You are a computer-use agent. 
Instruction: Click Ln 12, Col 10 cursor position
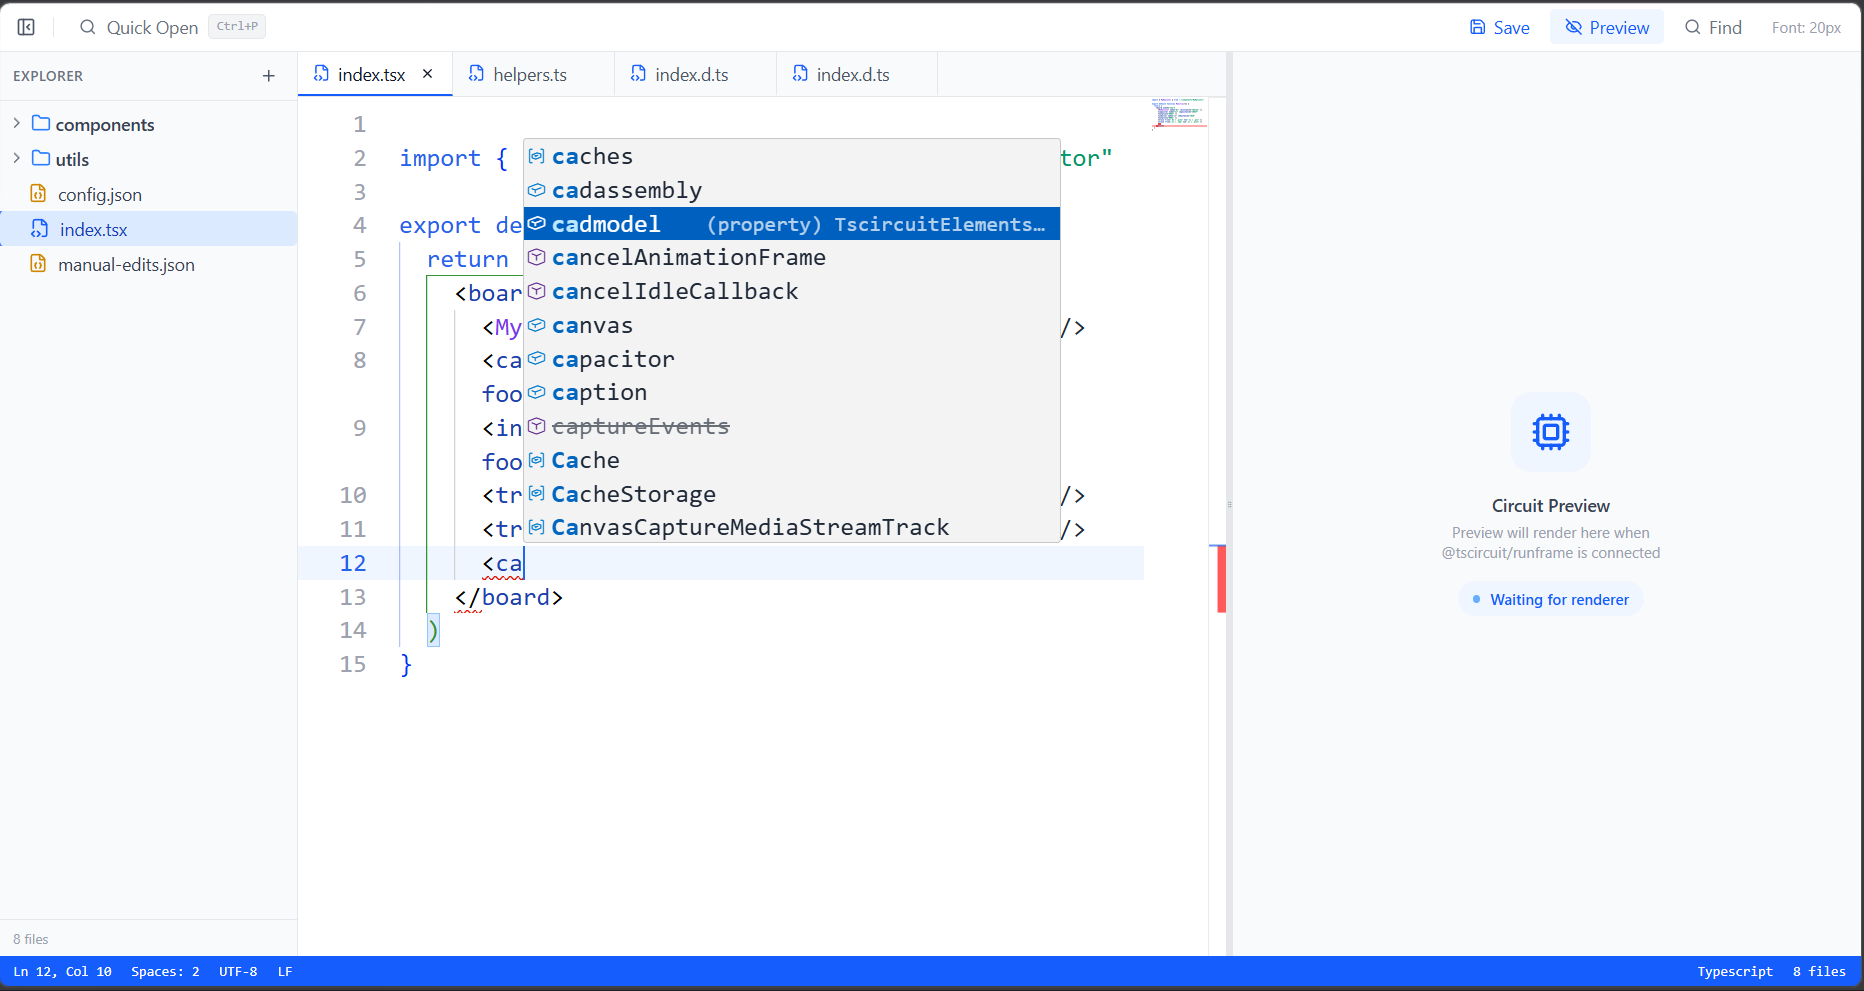click(x=62, y=972)
